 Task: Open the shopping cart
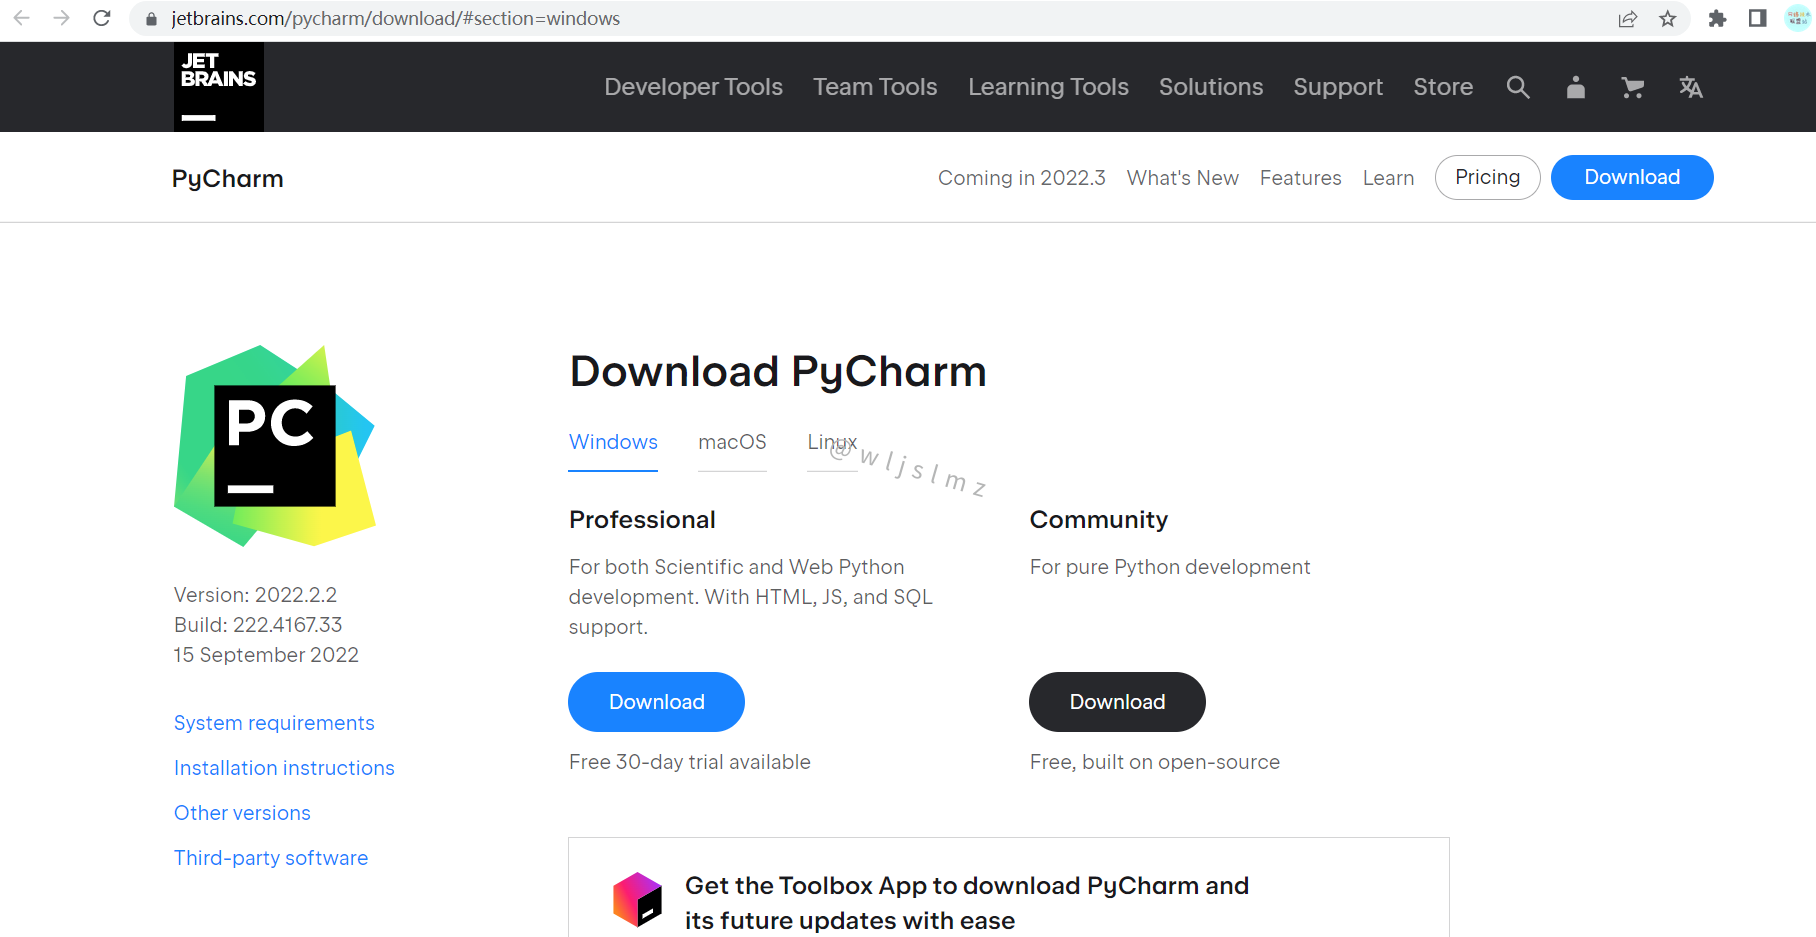coord(1633,87)
